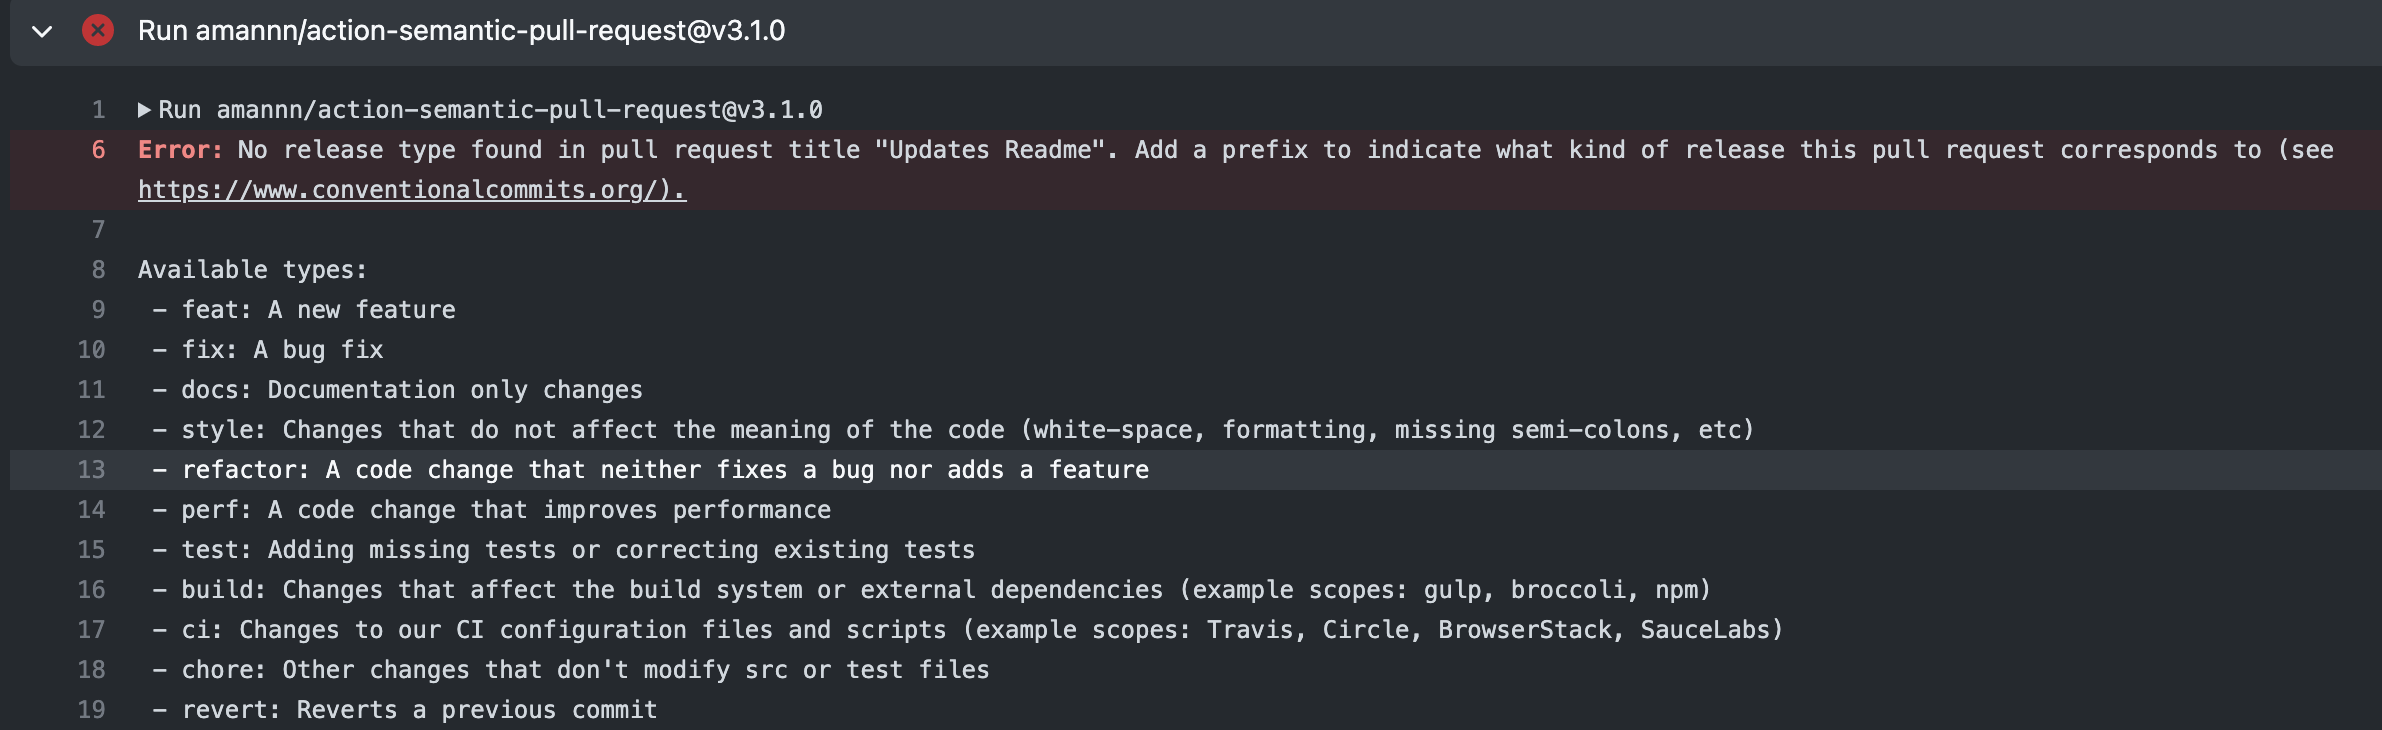Viewport: 2382px width, 730px height.
Task: Click line number 1 in the log
Action: coord(97,110)
